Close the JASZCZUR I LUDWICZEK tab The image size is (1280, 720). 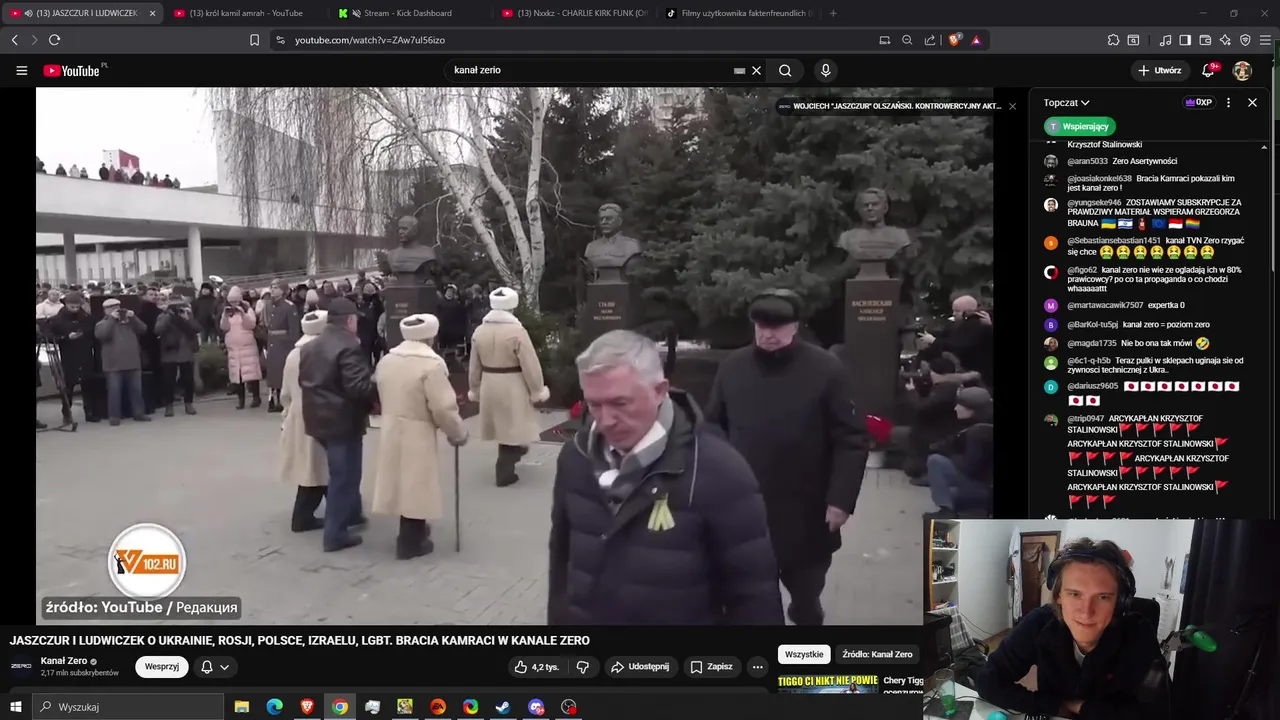coord(152,13)
